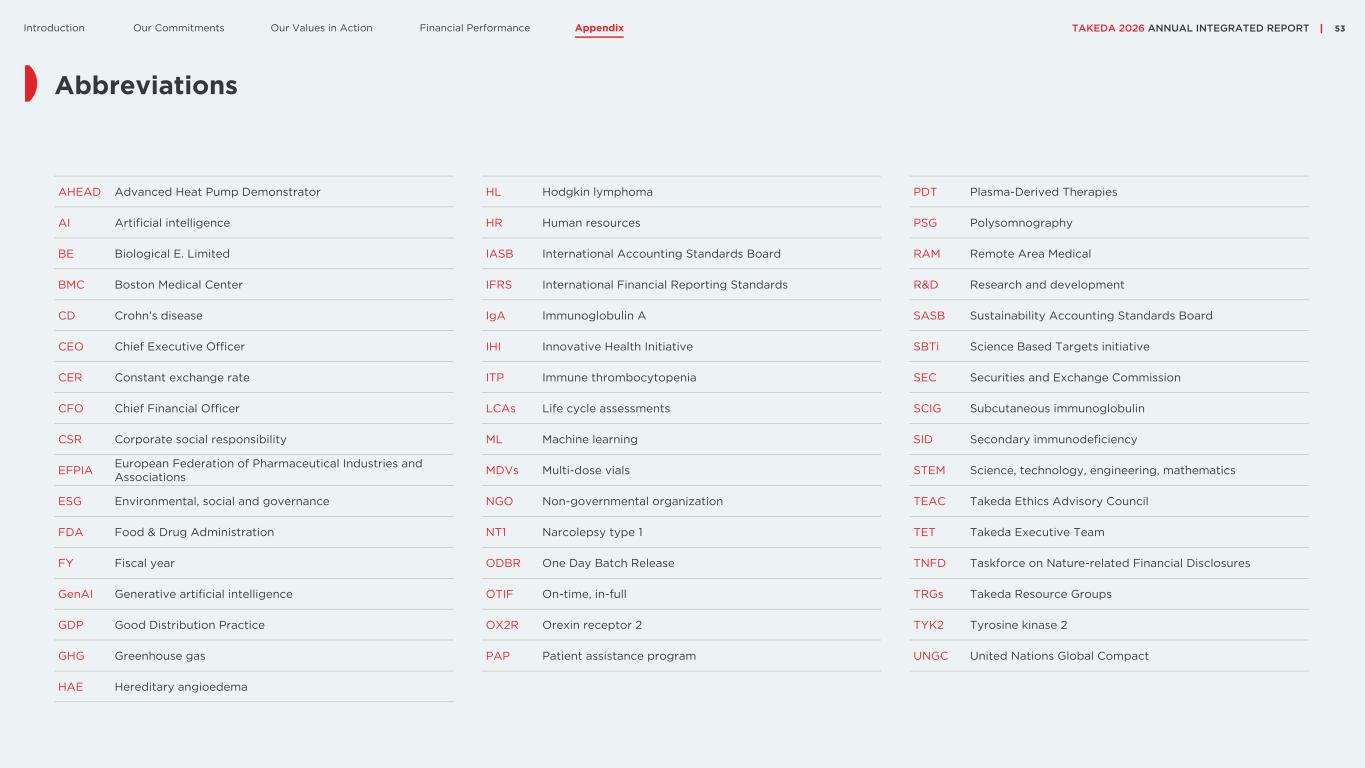Select the R&D abbreviation

(x=926, y=285)
